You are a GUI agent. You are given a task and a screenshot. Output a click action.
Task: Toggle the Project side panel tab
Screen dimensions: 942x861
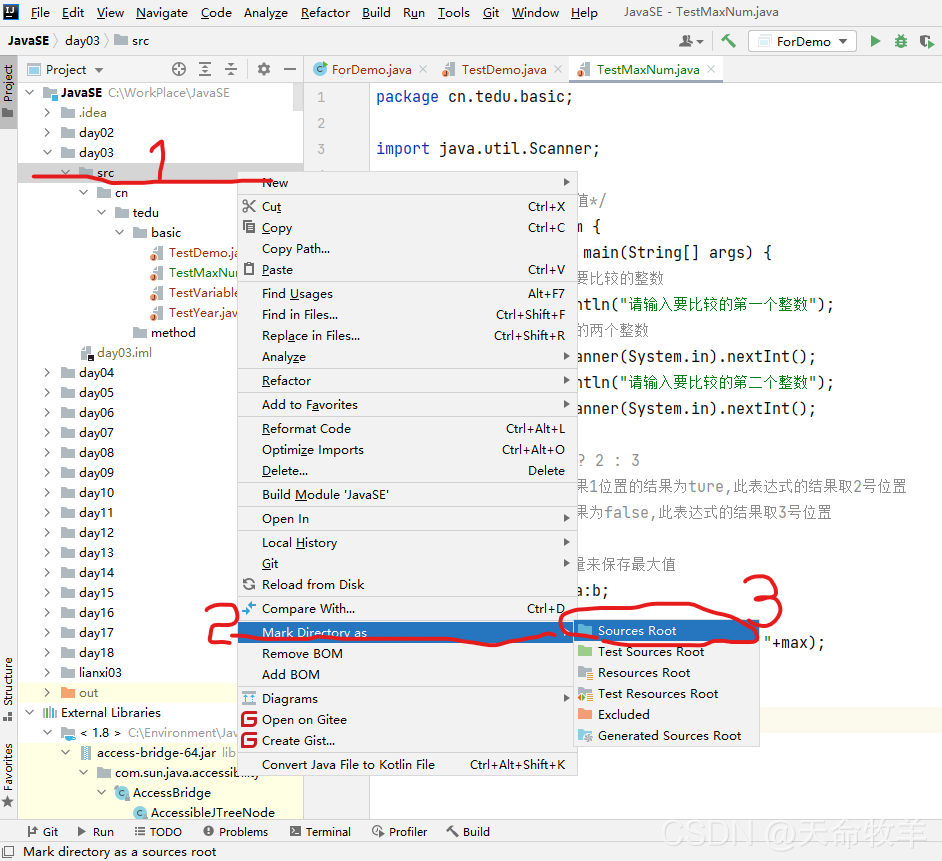(8, 92)
